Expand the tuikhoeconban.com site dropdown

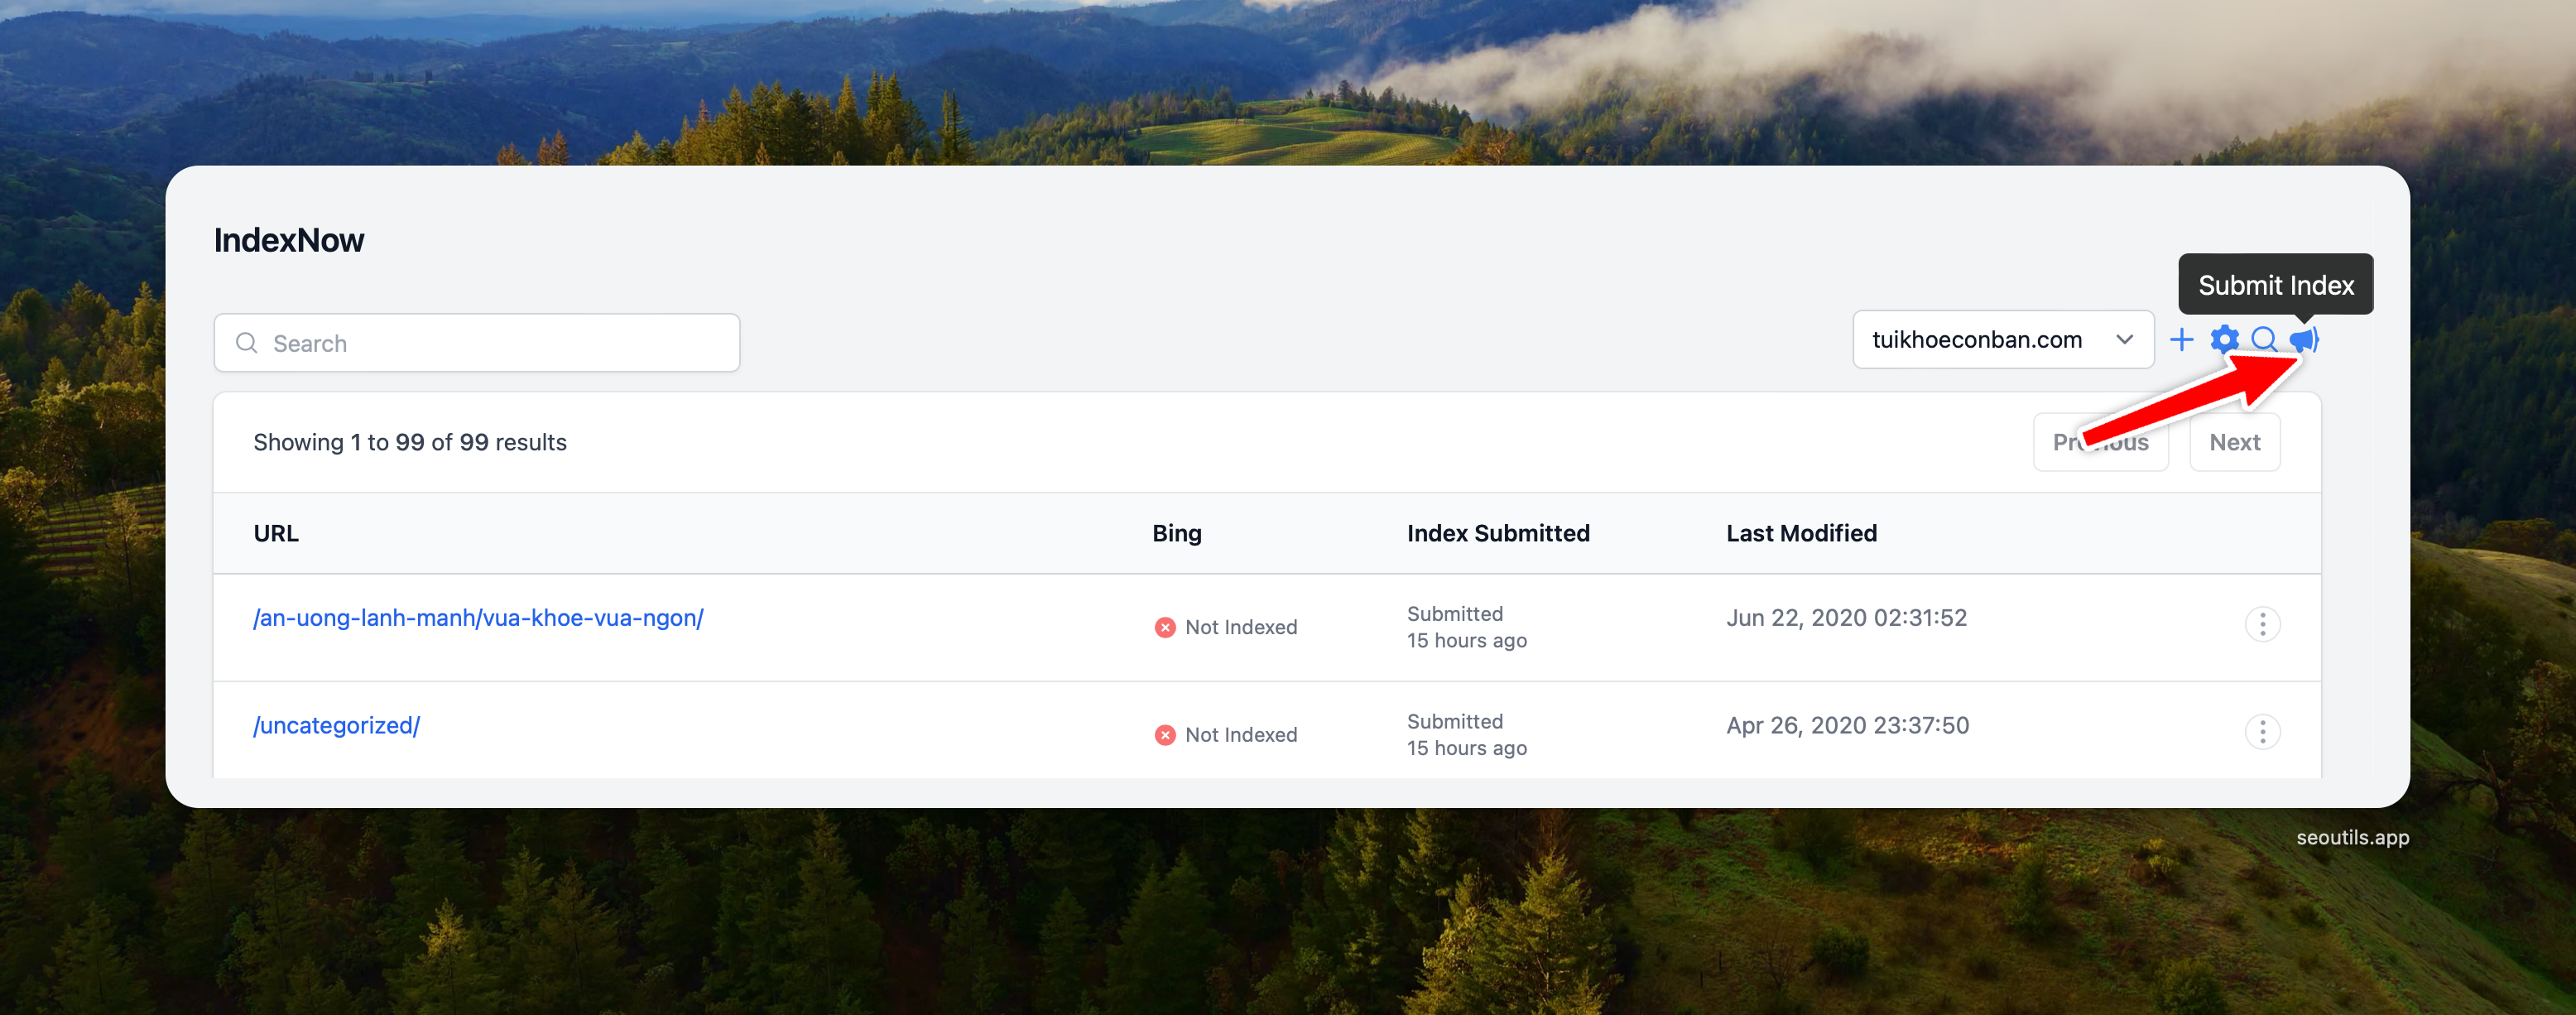coord(1977,340)
